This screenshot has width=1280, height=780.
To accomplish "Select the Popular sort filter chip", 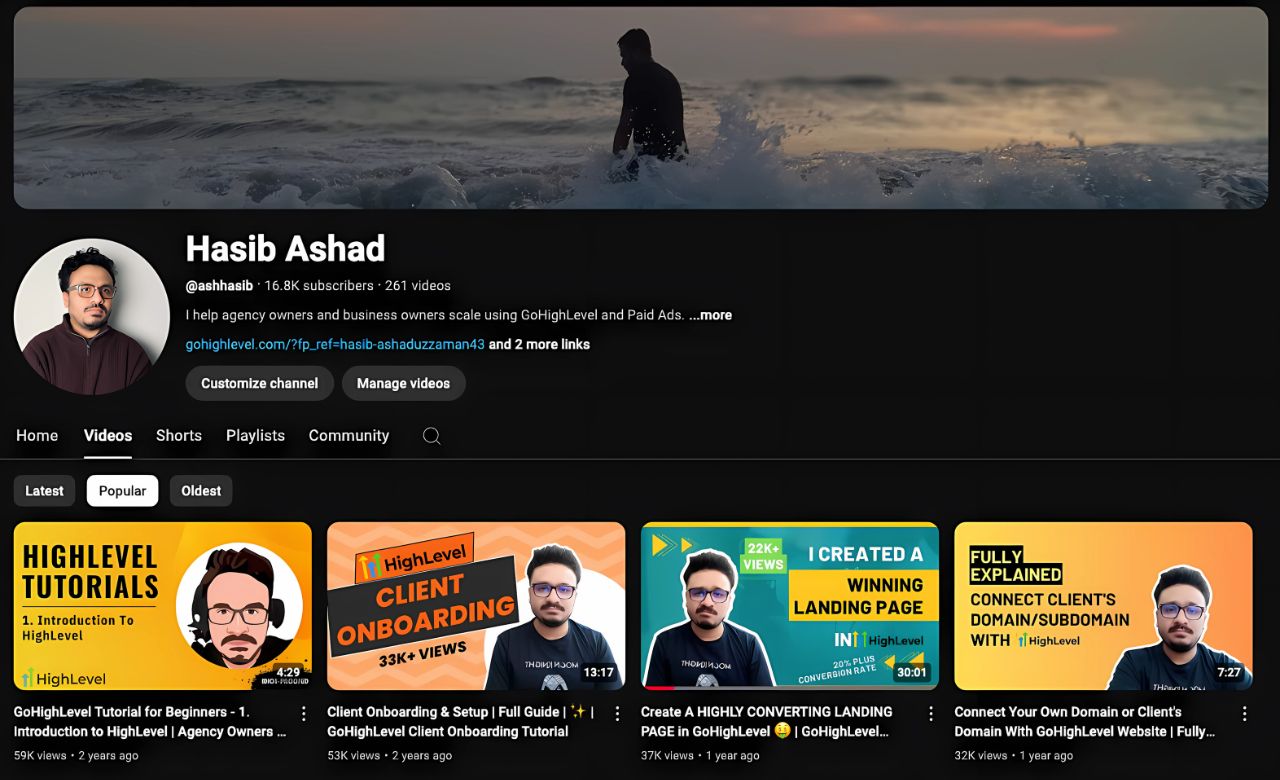I will click(122, 491).
